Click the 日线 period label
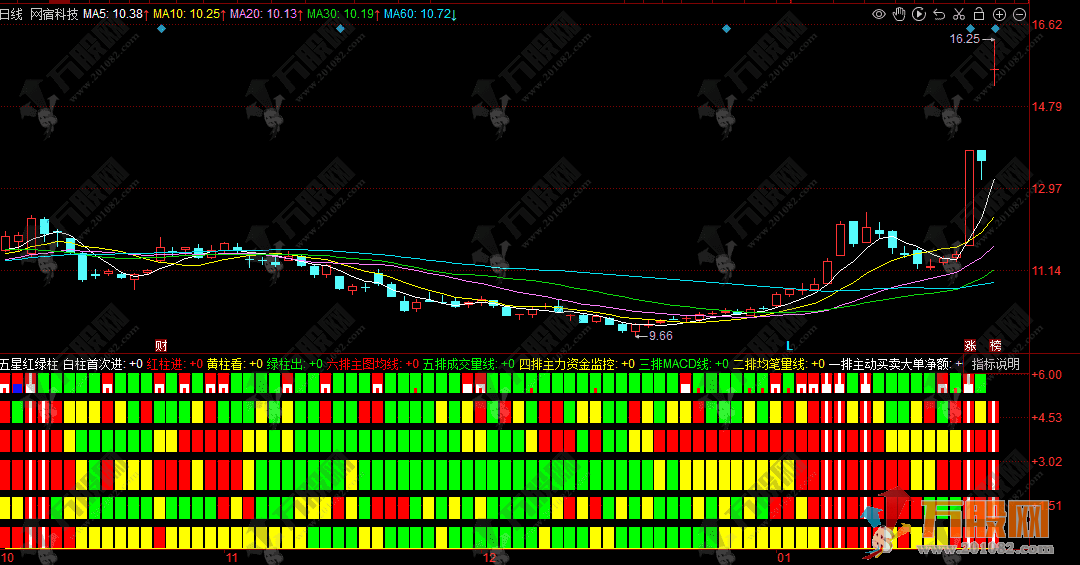 11,14
